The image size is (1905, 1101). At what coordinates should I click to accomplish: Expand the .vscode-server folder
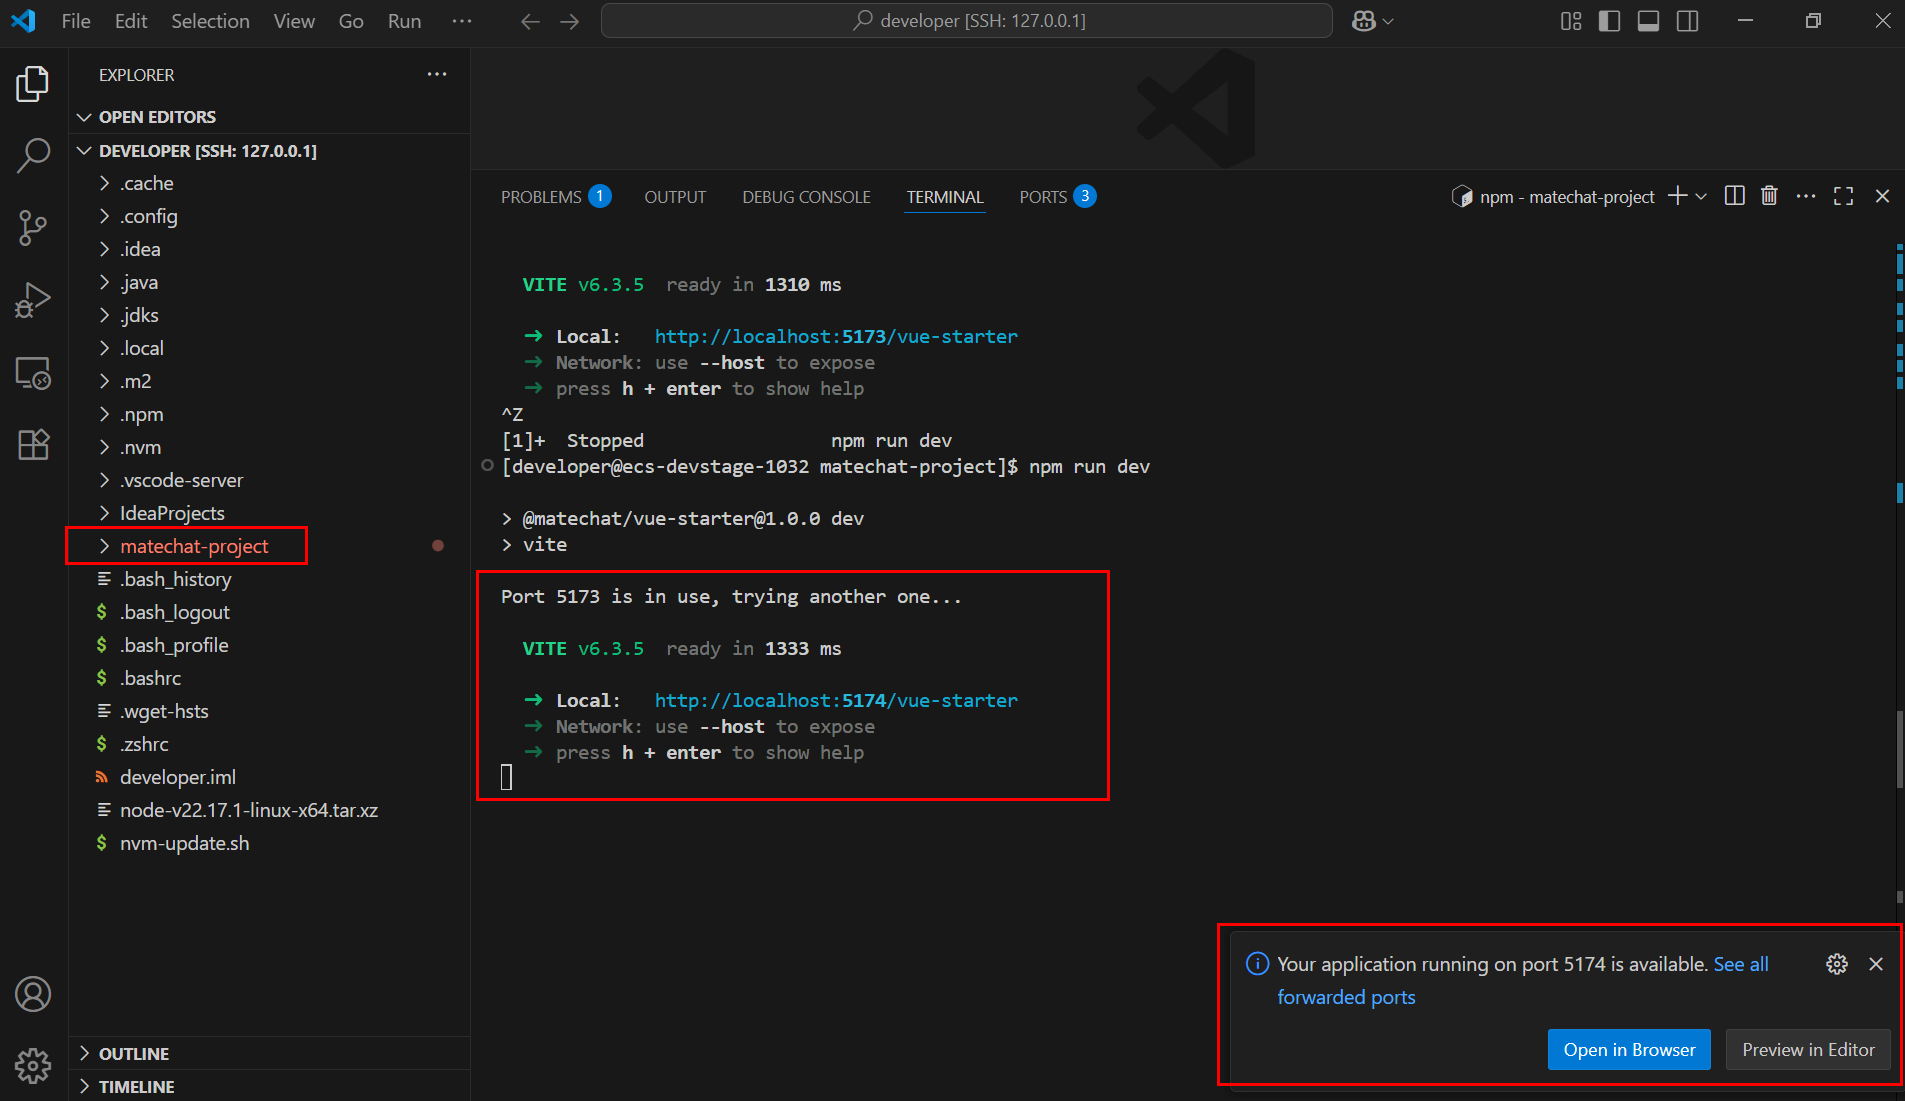pyautogui.click(x=270, y=480)
